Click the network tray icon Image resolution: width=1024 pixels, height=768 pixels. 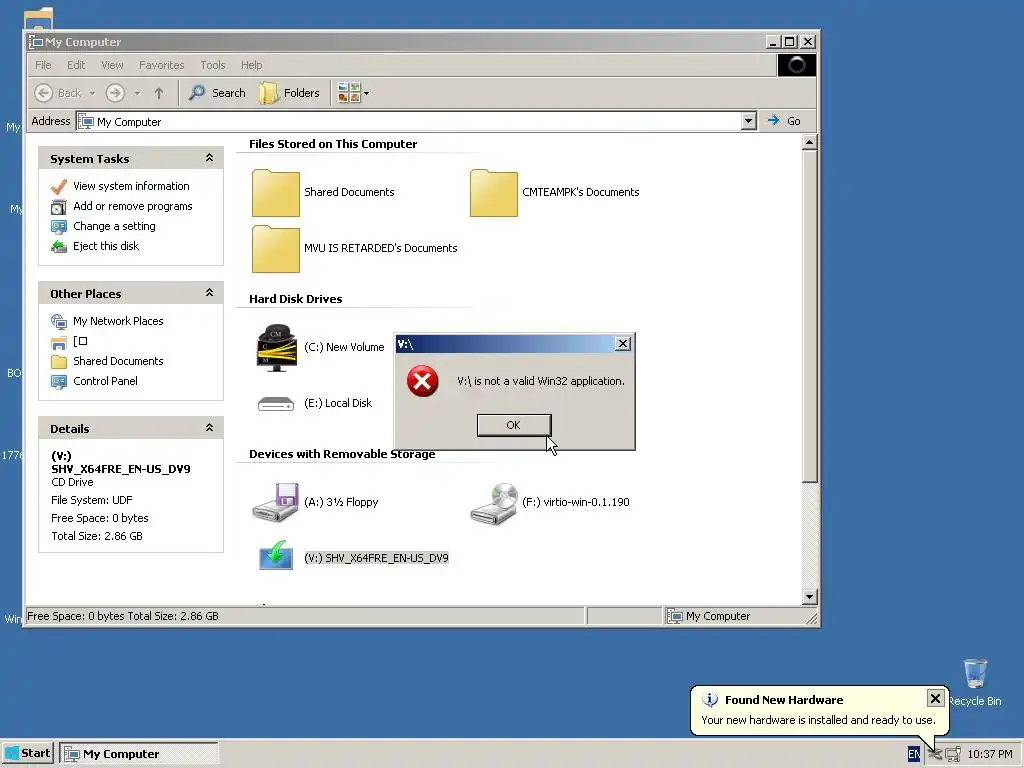[x=953, y=754]
